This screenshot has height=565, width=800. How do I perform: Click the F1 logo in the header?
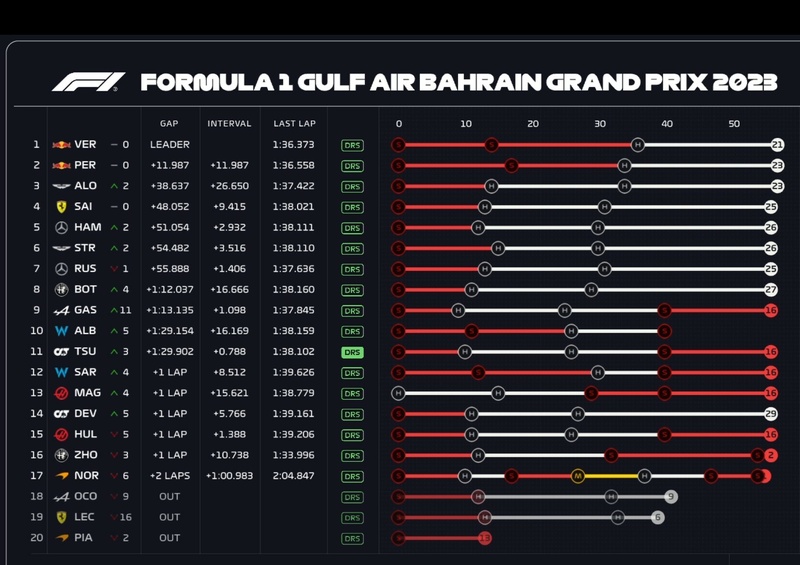click(89, 82)
